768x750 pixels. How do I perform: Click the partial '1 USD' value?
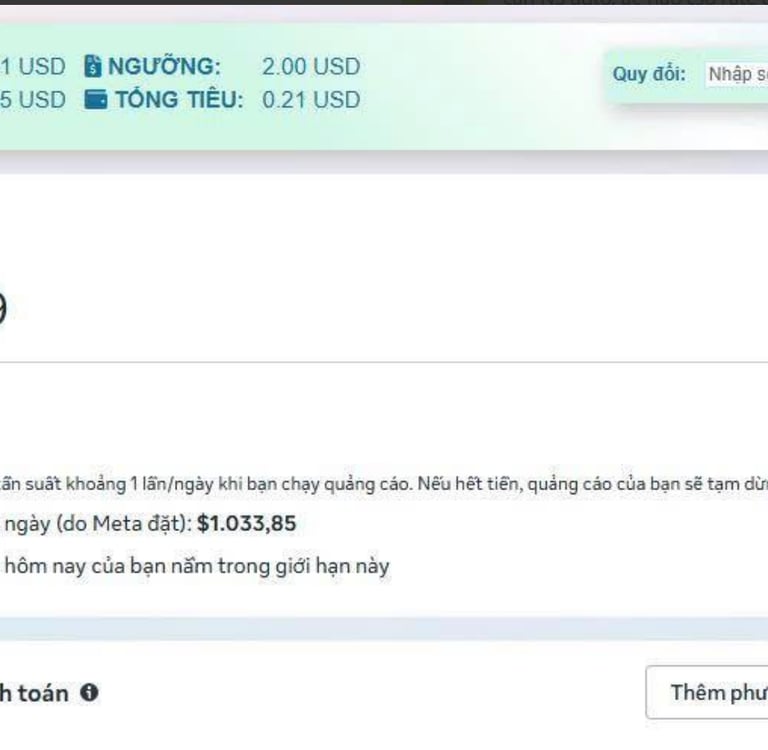[32, 67]
